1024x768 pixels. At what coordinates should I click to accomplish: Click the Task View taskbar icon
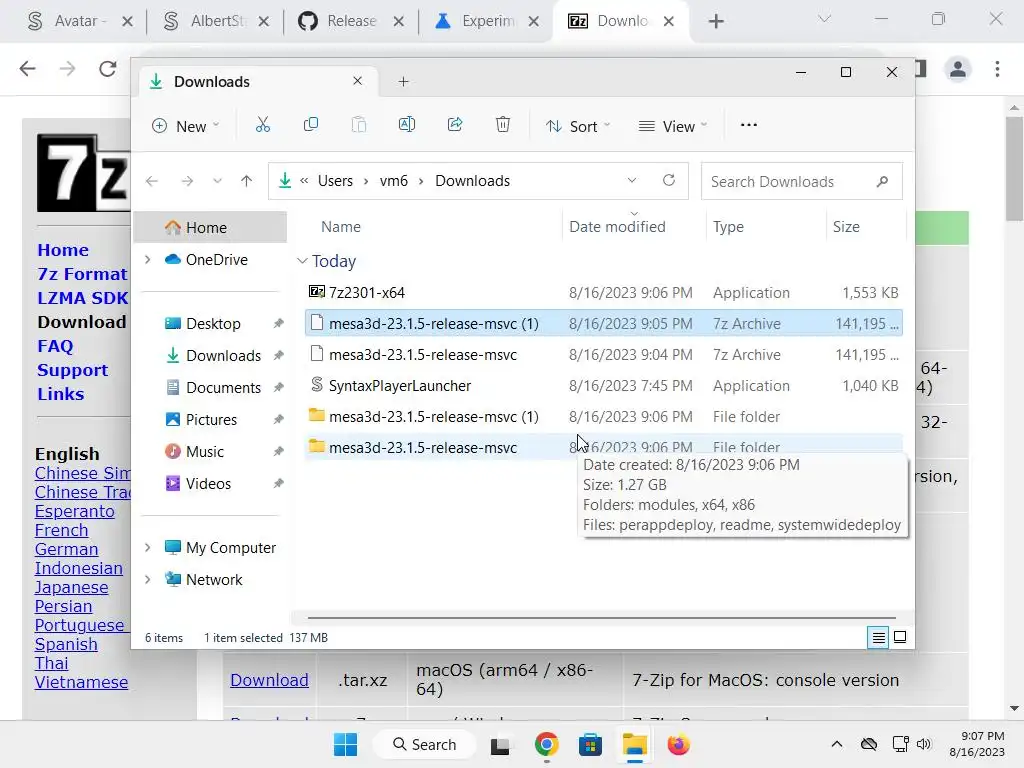tap(500, 744)
